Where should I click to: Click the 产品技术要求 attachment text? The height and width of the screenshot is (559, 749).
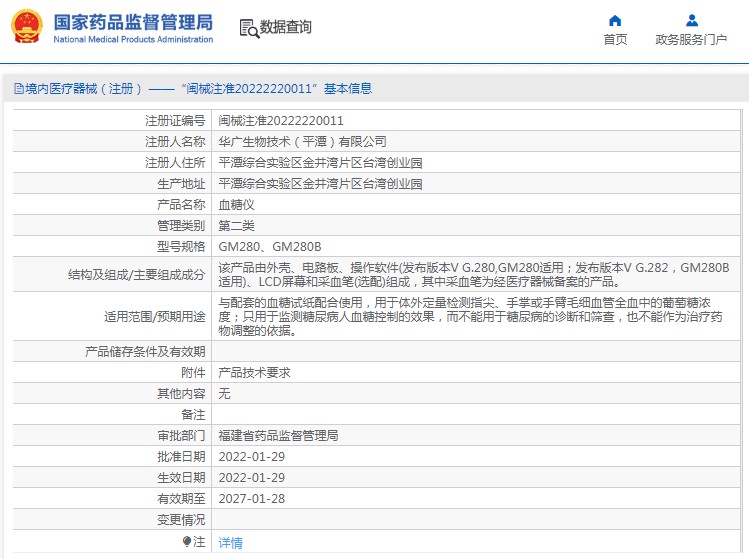click(x=254, y=373)
